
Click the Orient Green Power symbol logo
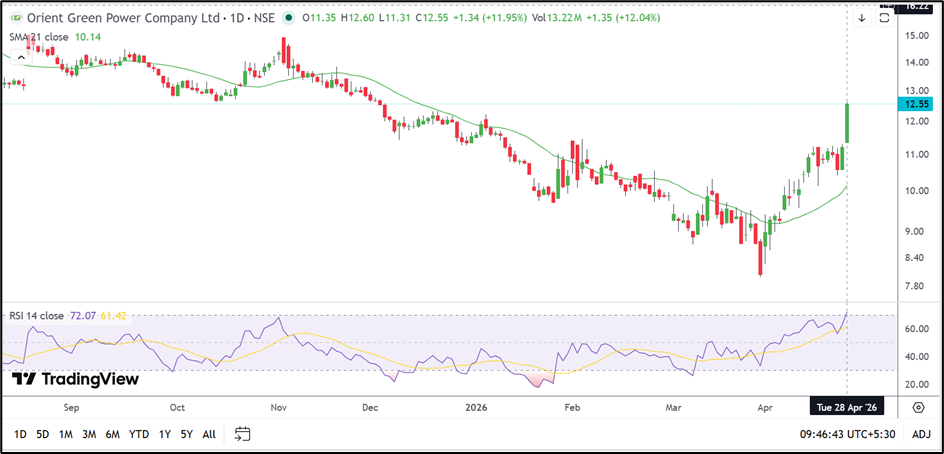tap(14, 18)
